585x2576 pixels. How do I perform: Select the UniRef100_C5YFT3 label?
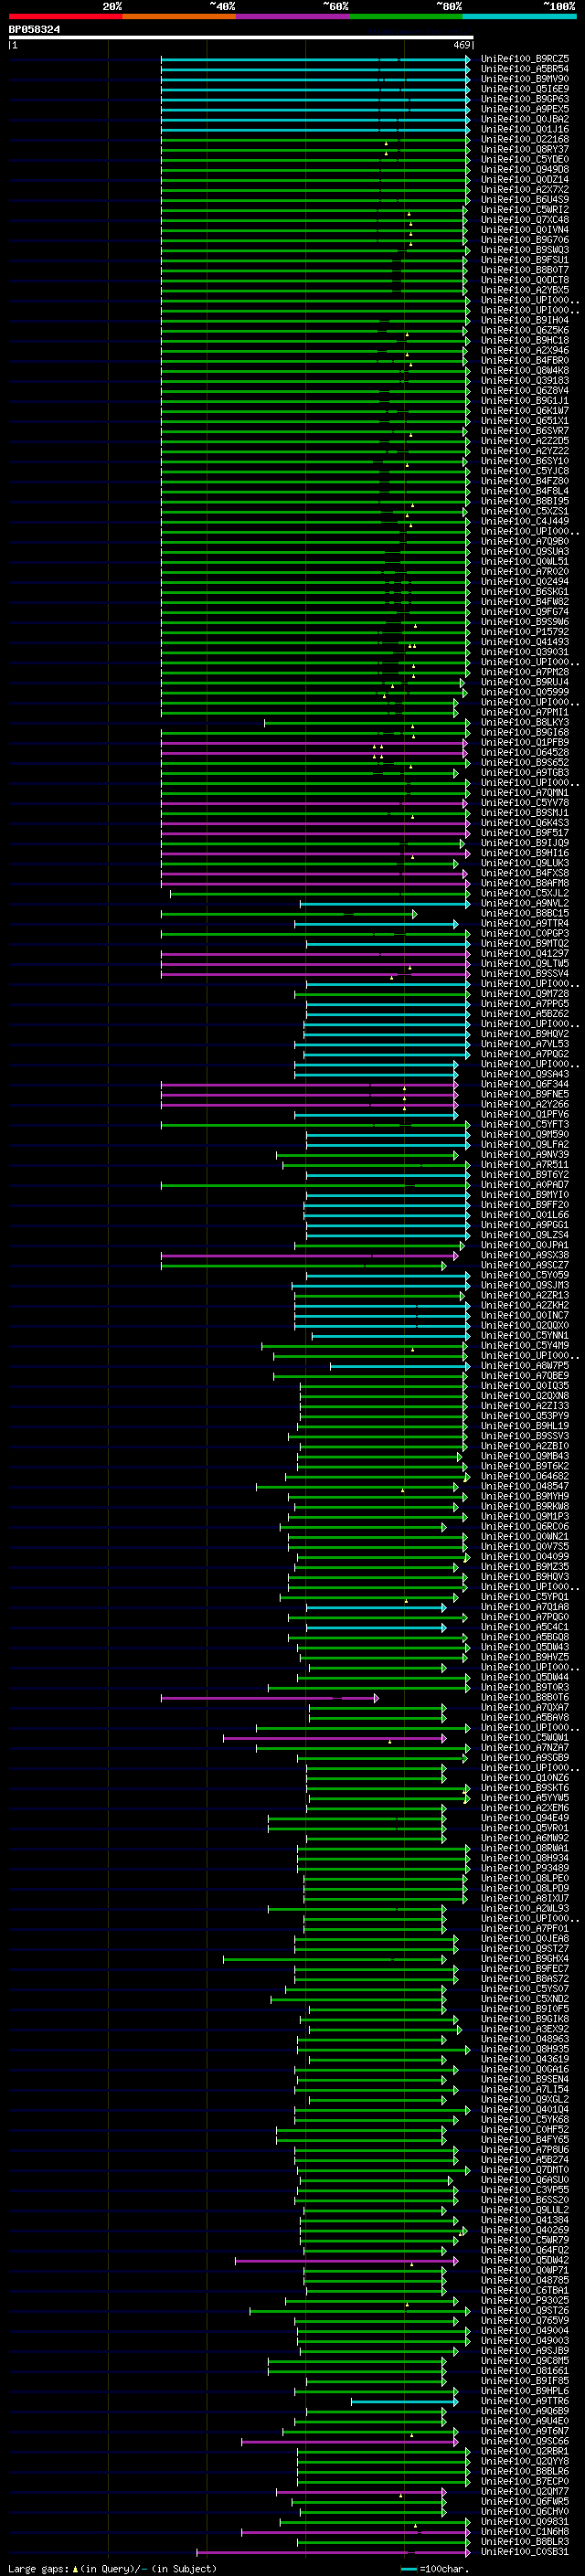(x=524, y=1124)
